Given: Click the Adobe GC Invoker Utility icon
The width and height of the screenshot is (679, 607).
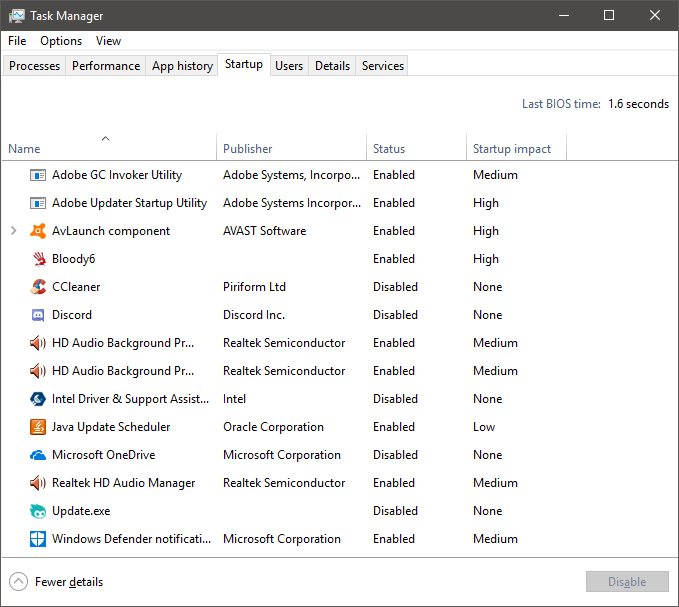Looking at the screenshot, I should [x=38, y=175].
